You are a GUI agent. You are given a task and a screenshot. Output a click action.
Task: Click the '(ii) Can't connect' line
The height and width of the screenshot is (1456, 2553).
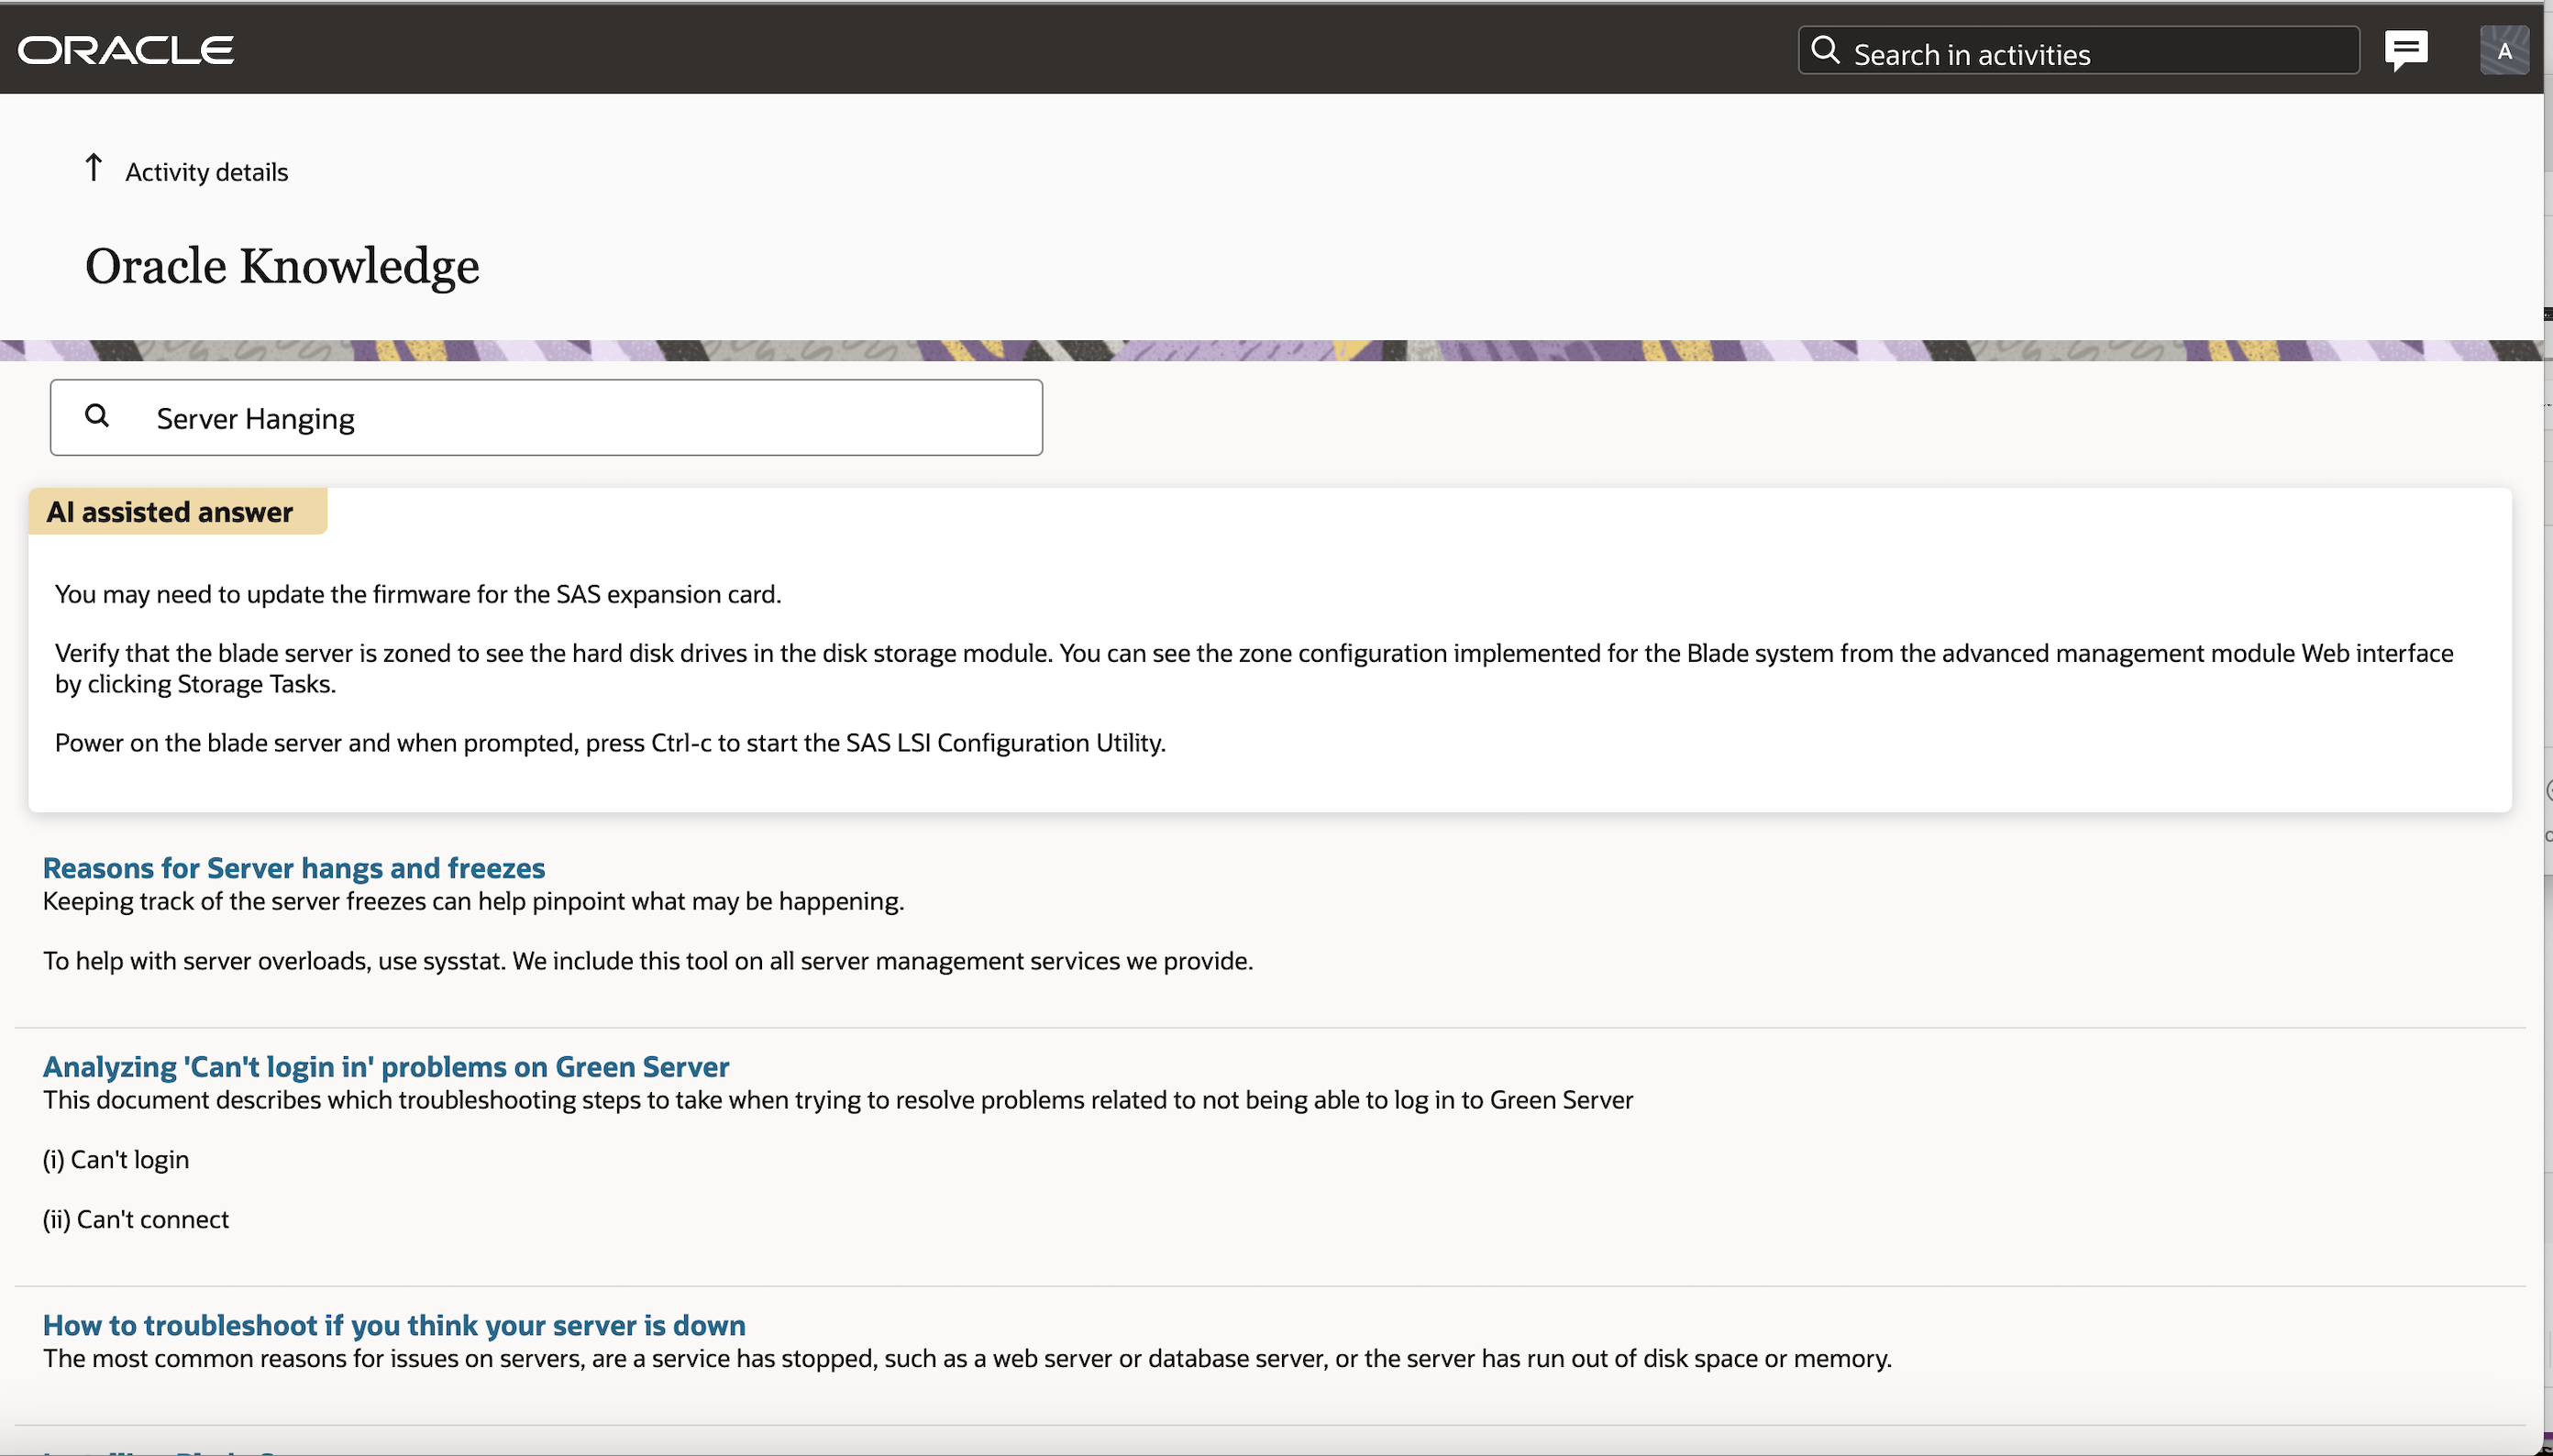[x=136, y=1219]
